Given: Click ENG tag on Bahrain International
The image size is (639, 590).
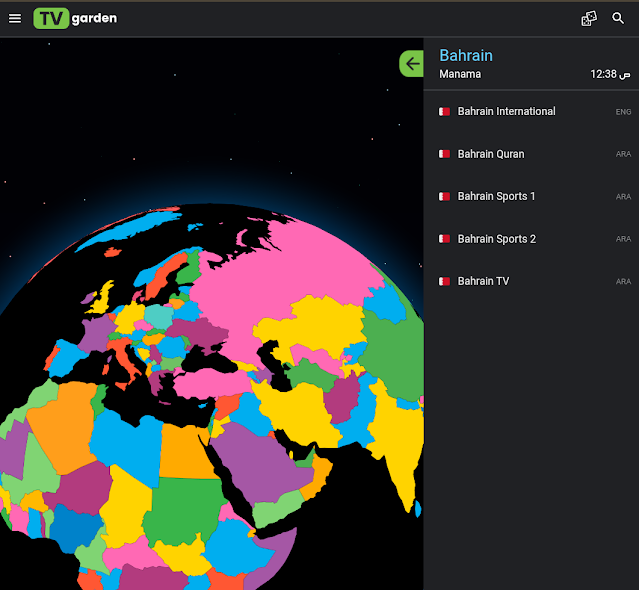Looking at the screenshot, I should pyautogui.click(x=623, y=112).
